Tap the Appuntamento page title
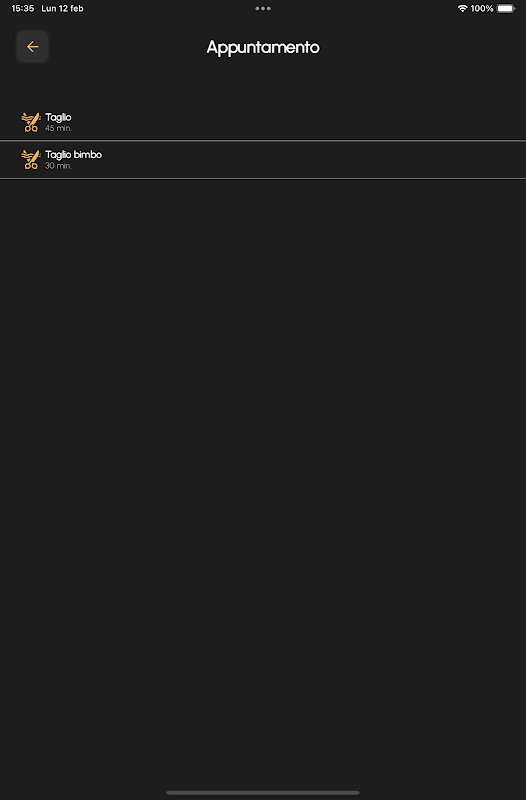 [263, 47]
